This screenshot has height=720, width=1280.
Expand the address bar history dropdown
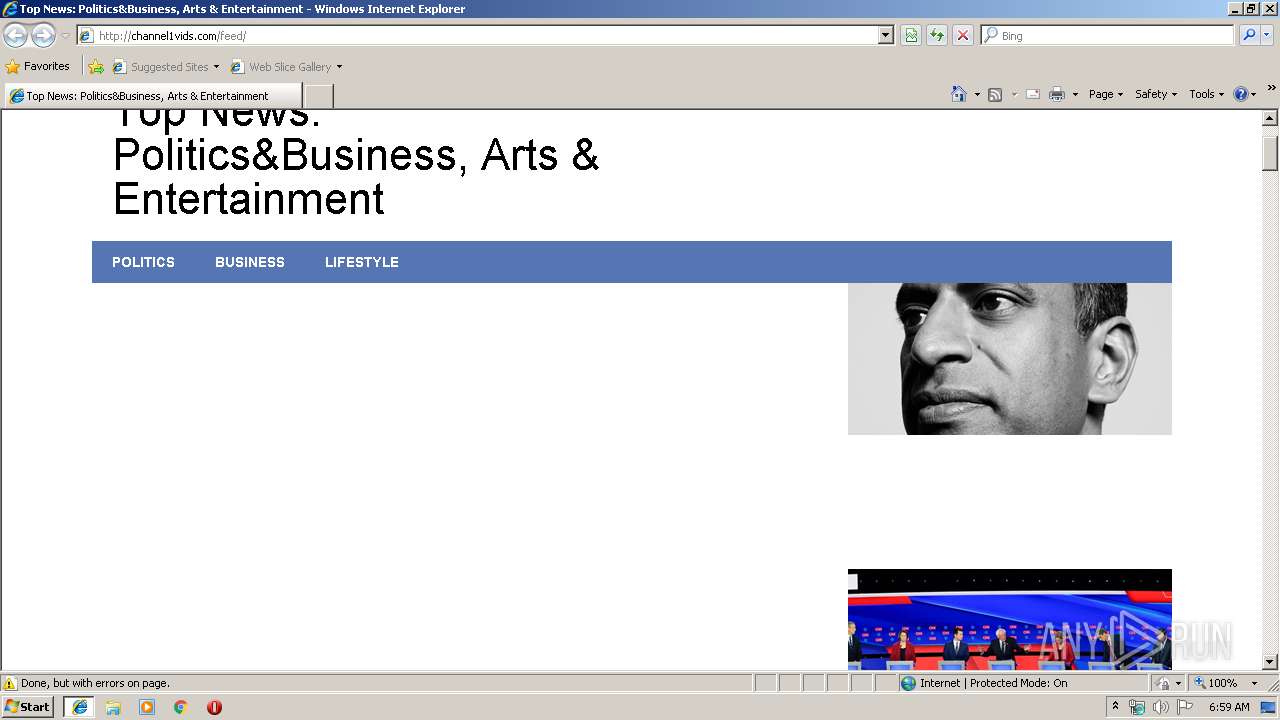pos(886,36)
